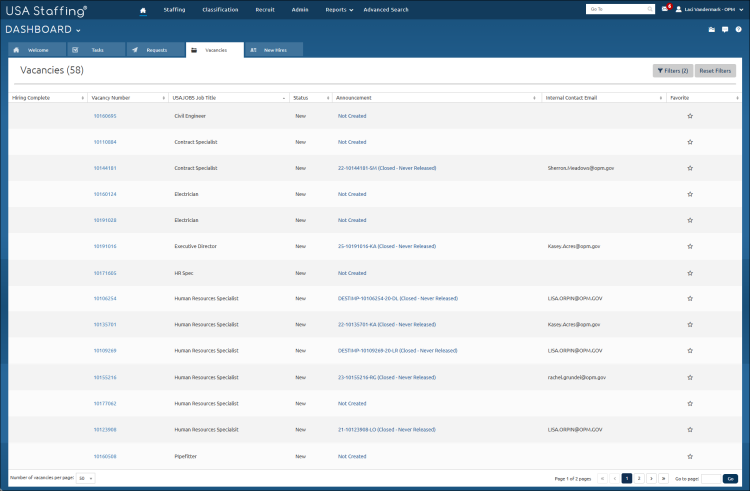
Task: Go to the home icon in the top navigation
Action: [143, 10]
